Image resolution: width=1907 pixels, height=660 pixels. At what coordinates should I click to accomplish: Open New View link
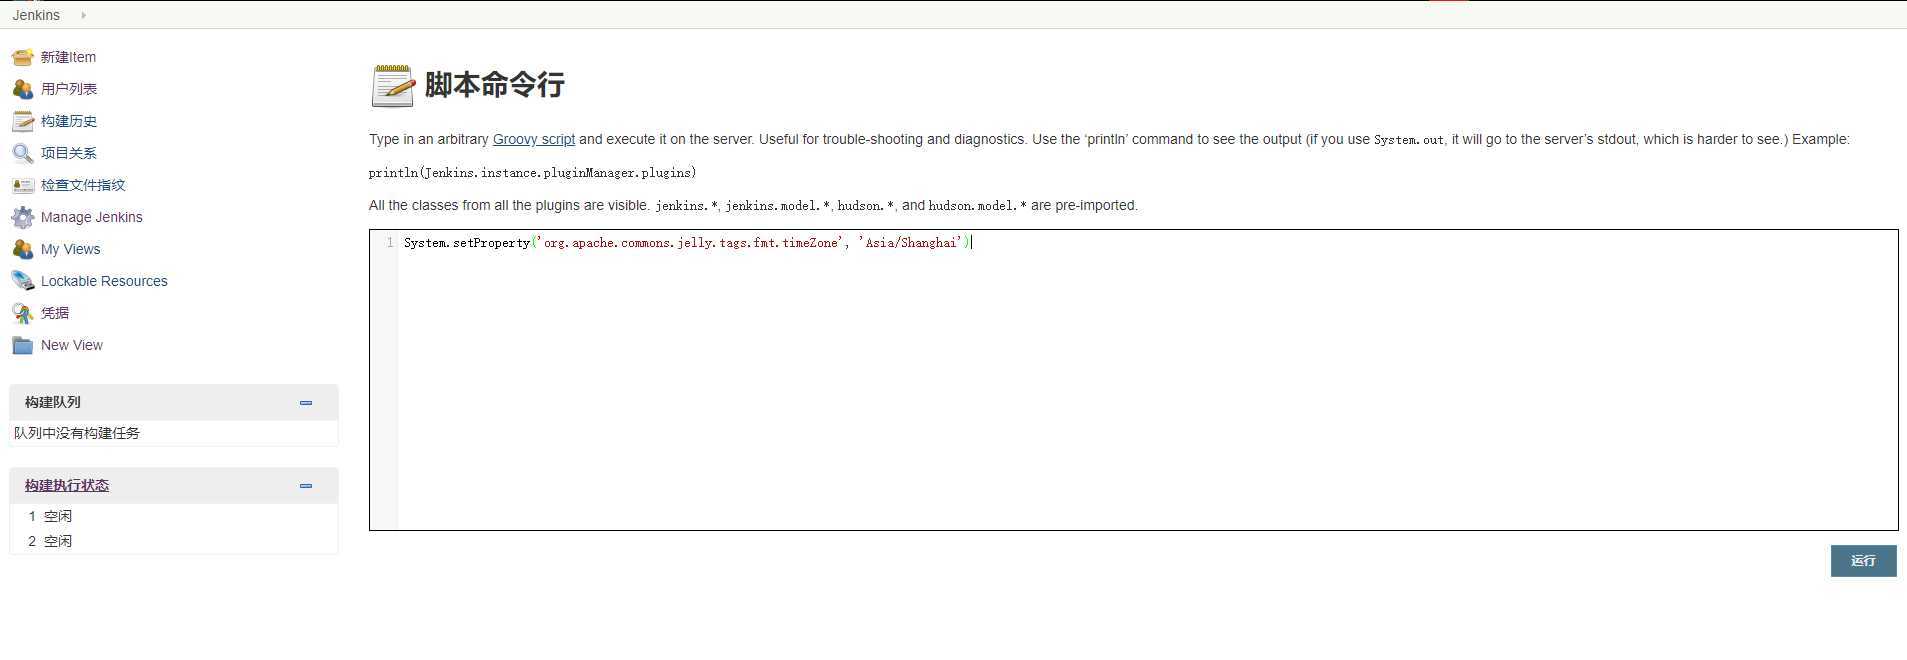(72, 345)
